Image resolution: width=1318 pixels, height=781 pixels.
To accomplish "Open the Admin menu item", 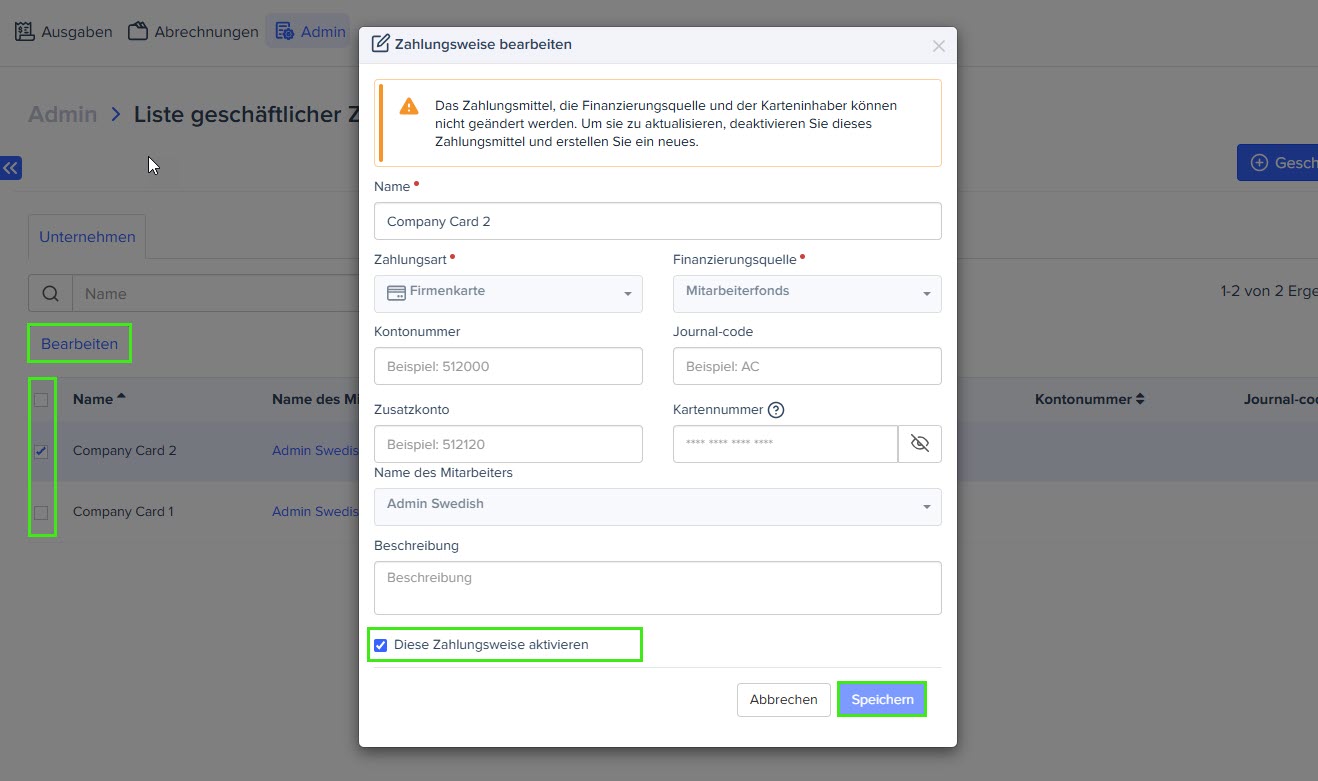I will tap(309, 31).
